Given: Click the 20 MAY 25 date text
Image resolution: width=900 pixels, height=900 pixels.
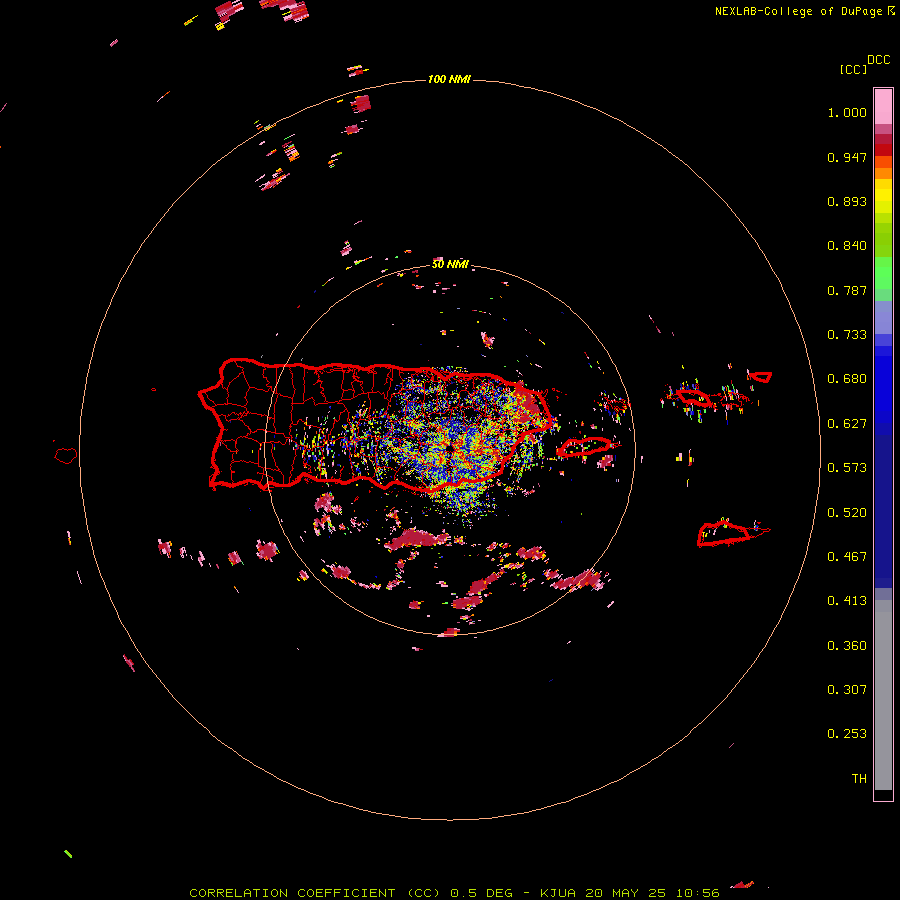Looking at the screenshot, I should 625,893.
